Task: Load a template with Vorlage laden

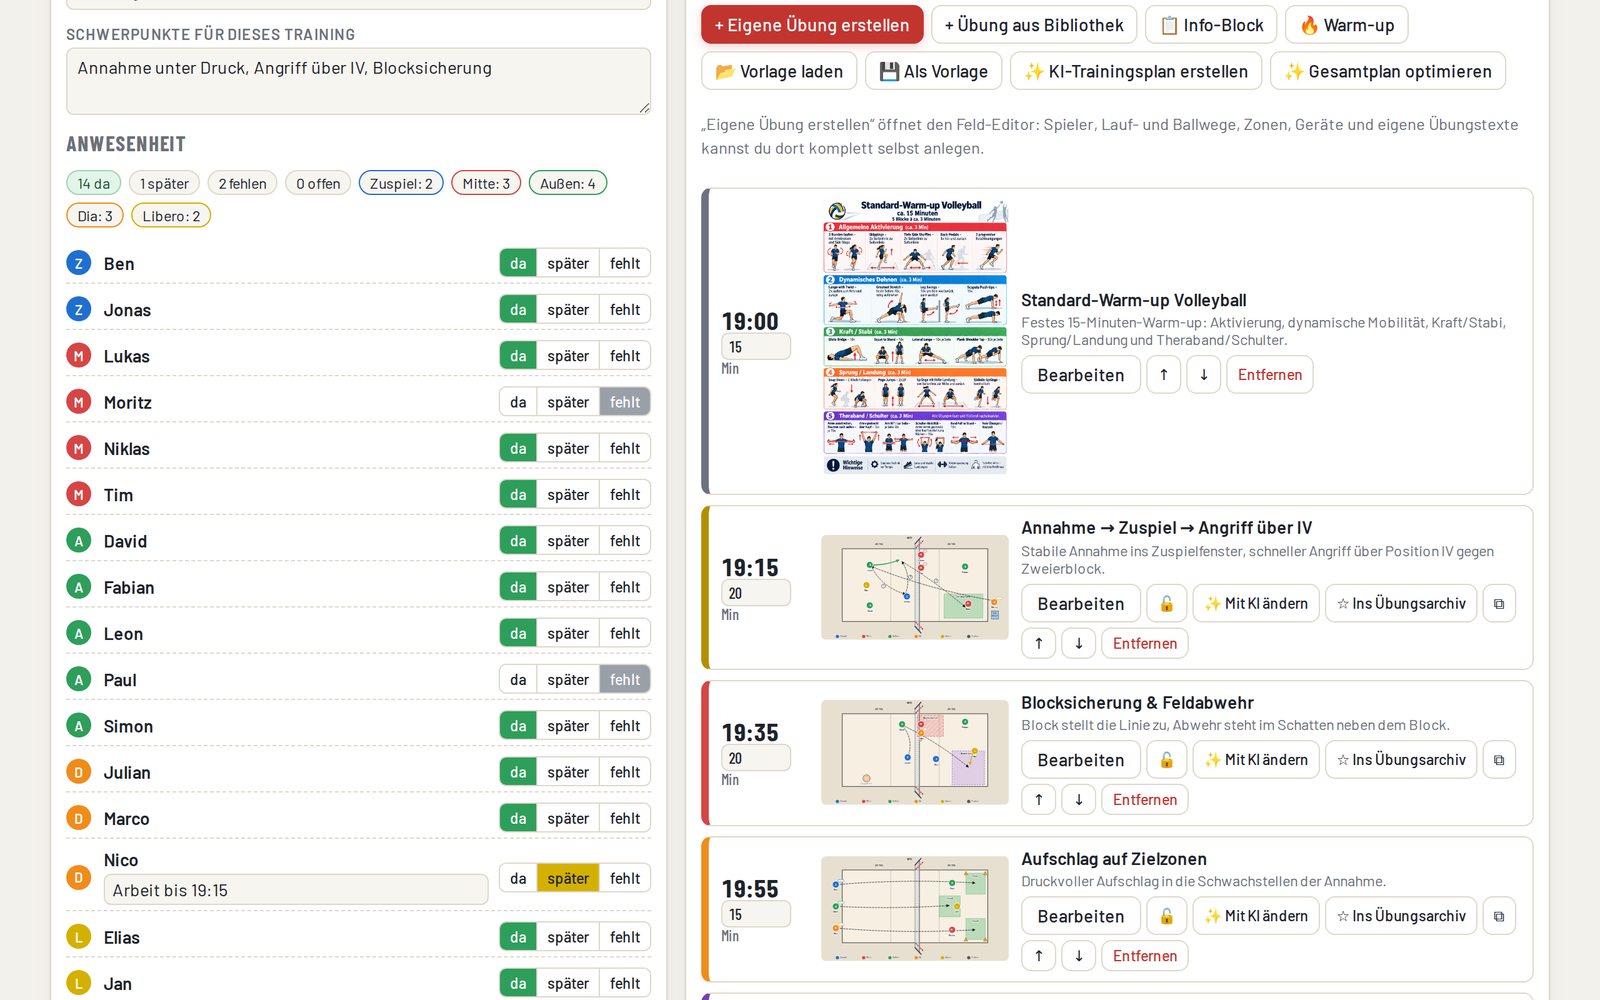Action: coord(779,71)
